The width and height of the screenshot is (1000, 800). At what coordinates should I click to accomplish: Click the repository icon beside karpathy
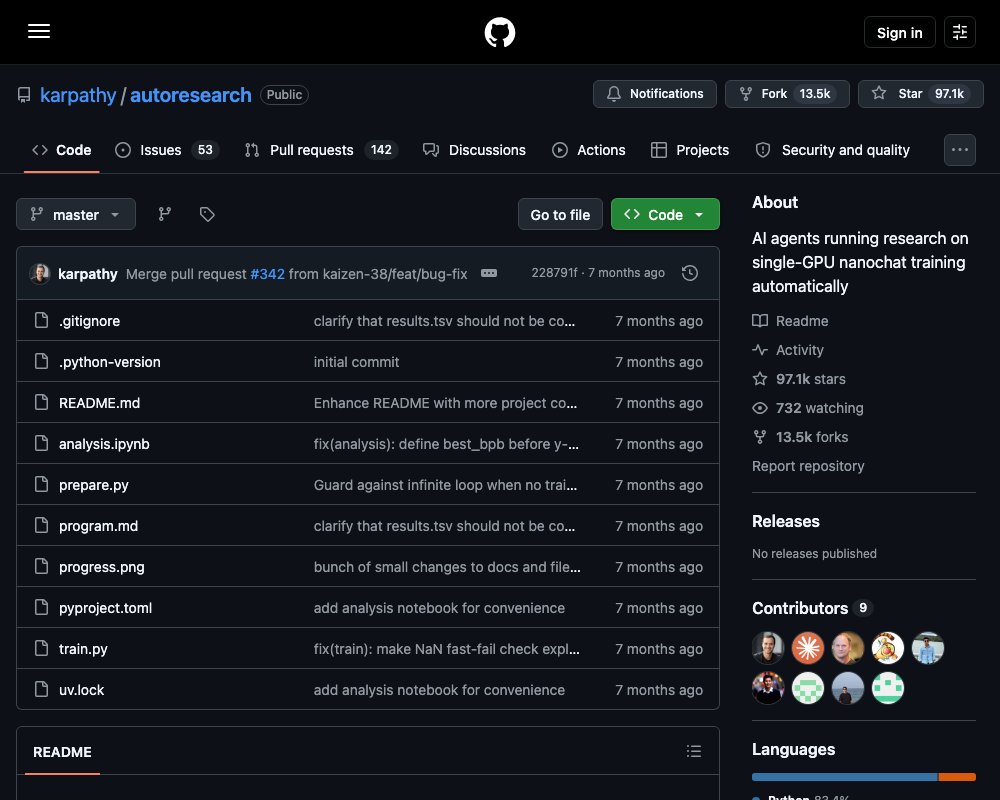click(24, 95)
